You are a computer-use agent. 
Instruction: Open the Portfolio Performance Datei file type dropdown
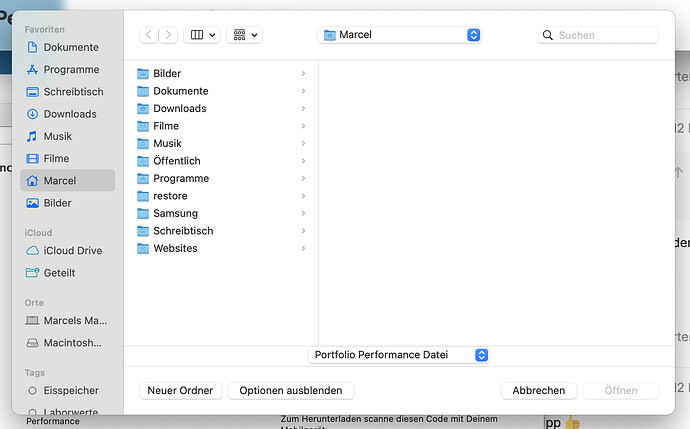[398, 355]
